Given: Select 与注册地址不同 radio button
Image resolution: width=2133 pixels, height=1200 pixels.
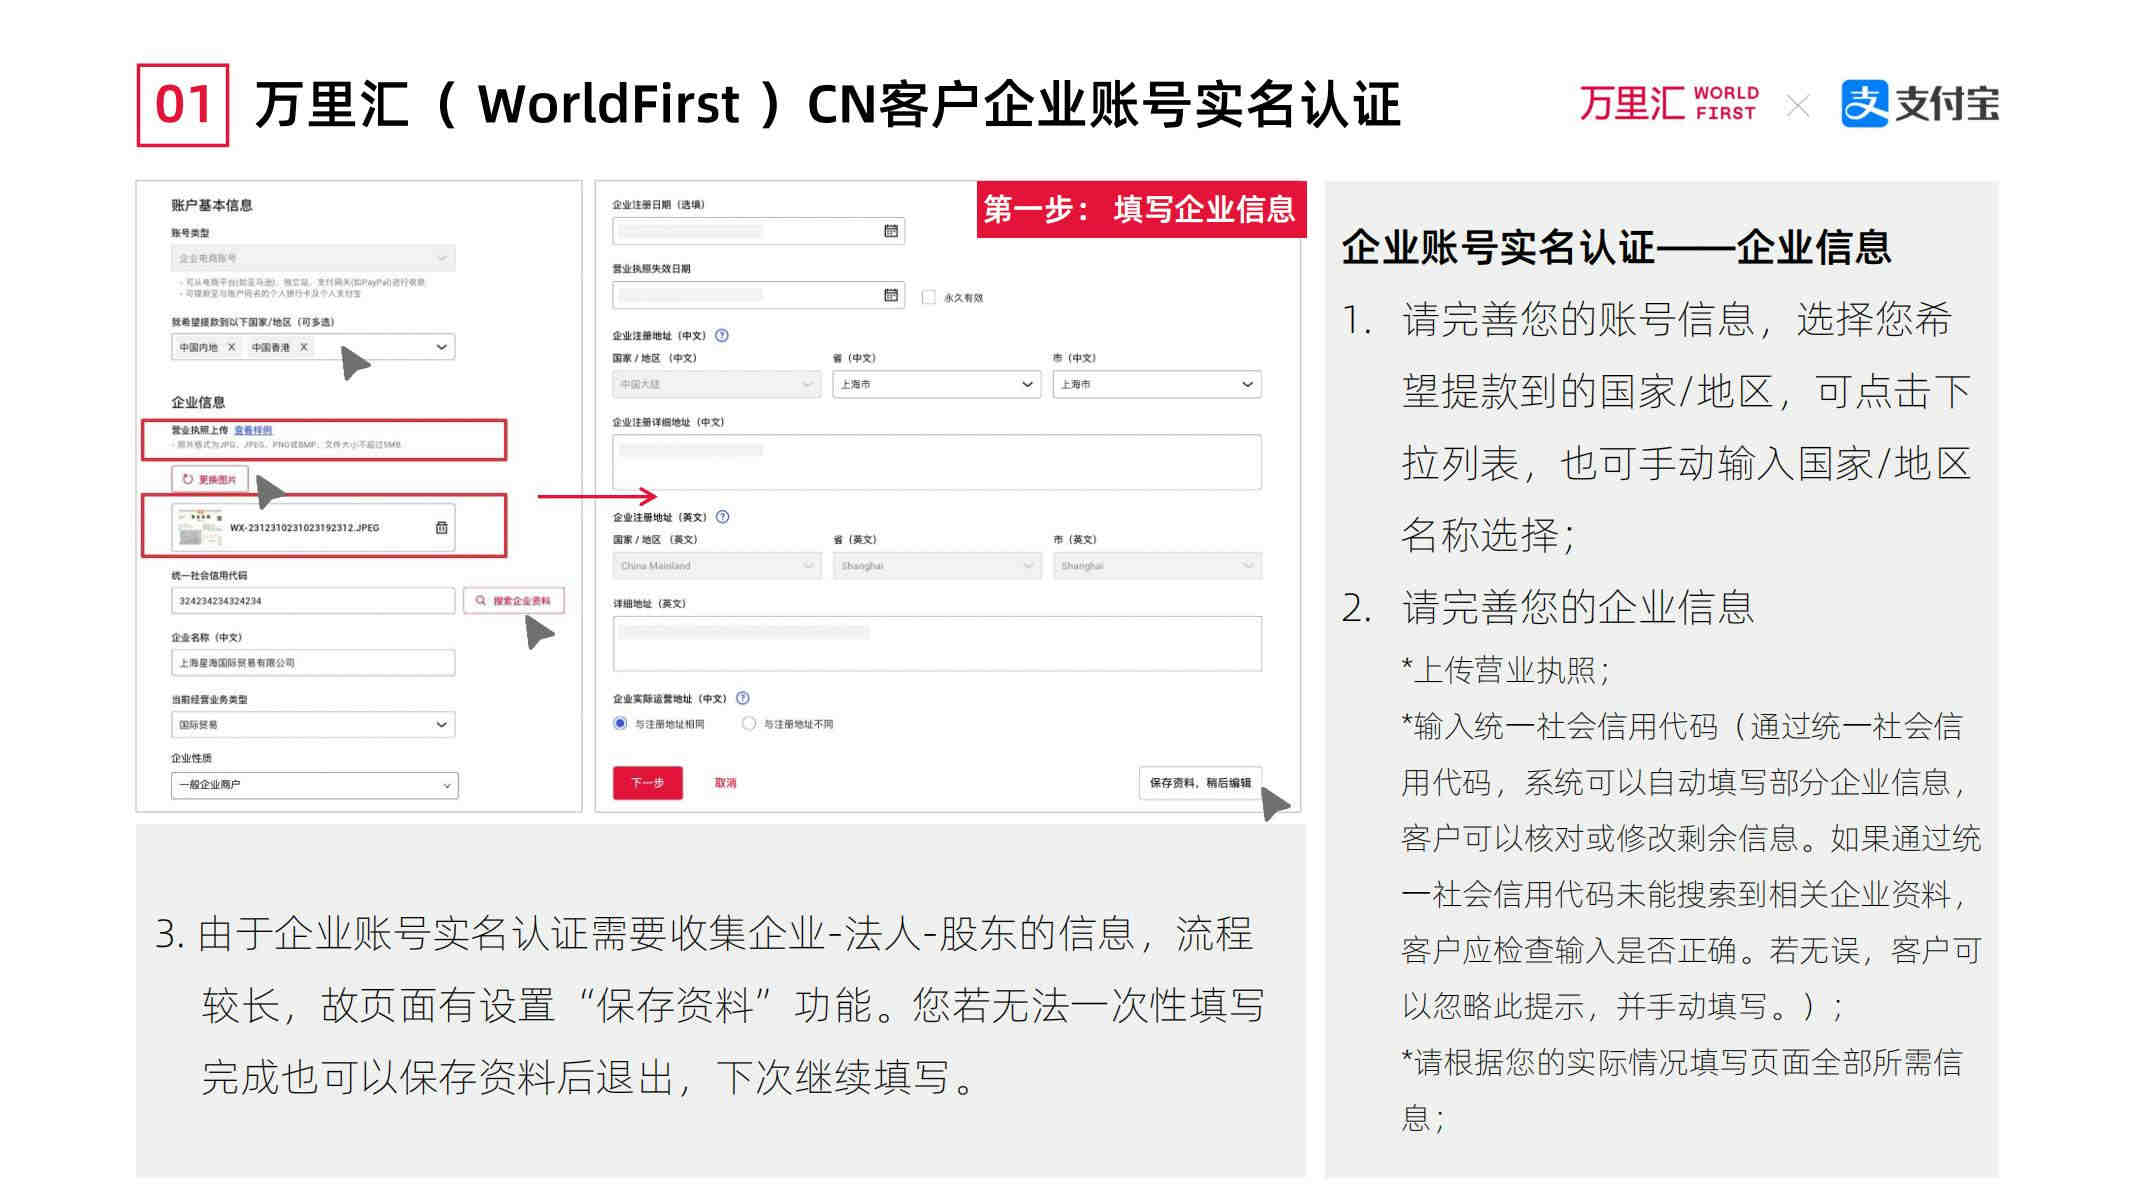Looking at the screenshot, I should pos(748,723).
